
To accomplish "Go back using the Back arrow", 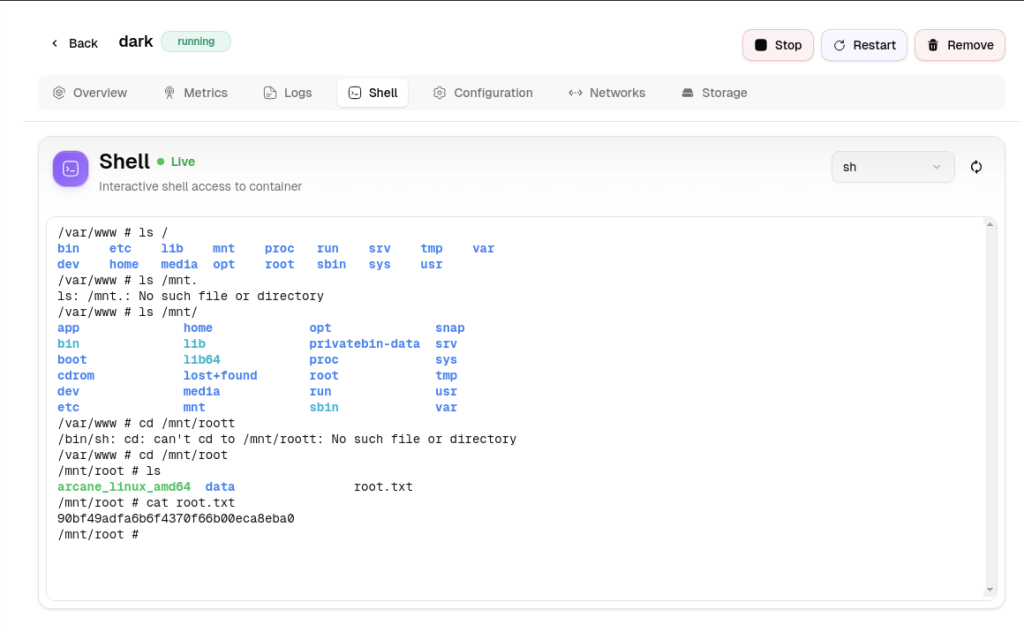I will [55, 43].
